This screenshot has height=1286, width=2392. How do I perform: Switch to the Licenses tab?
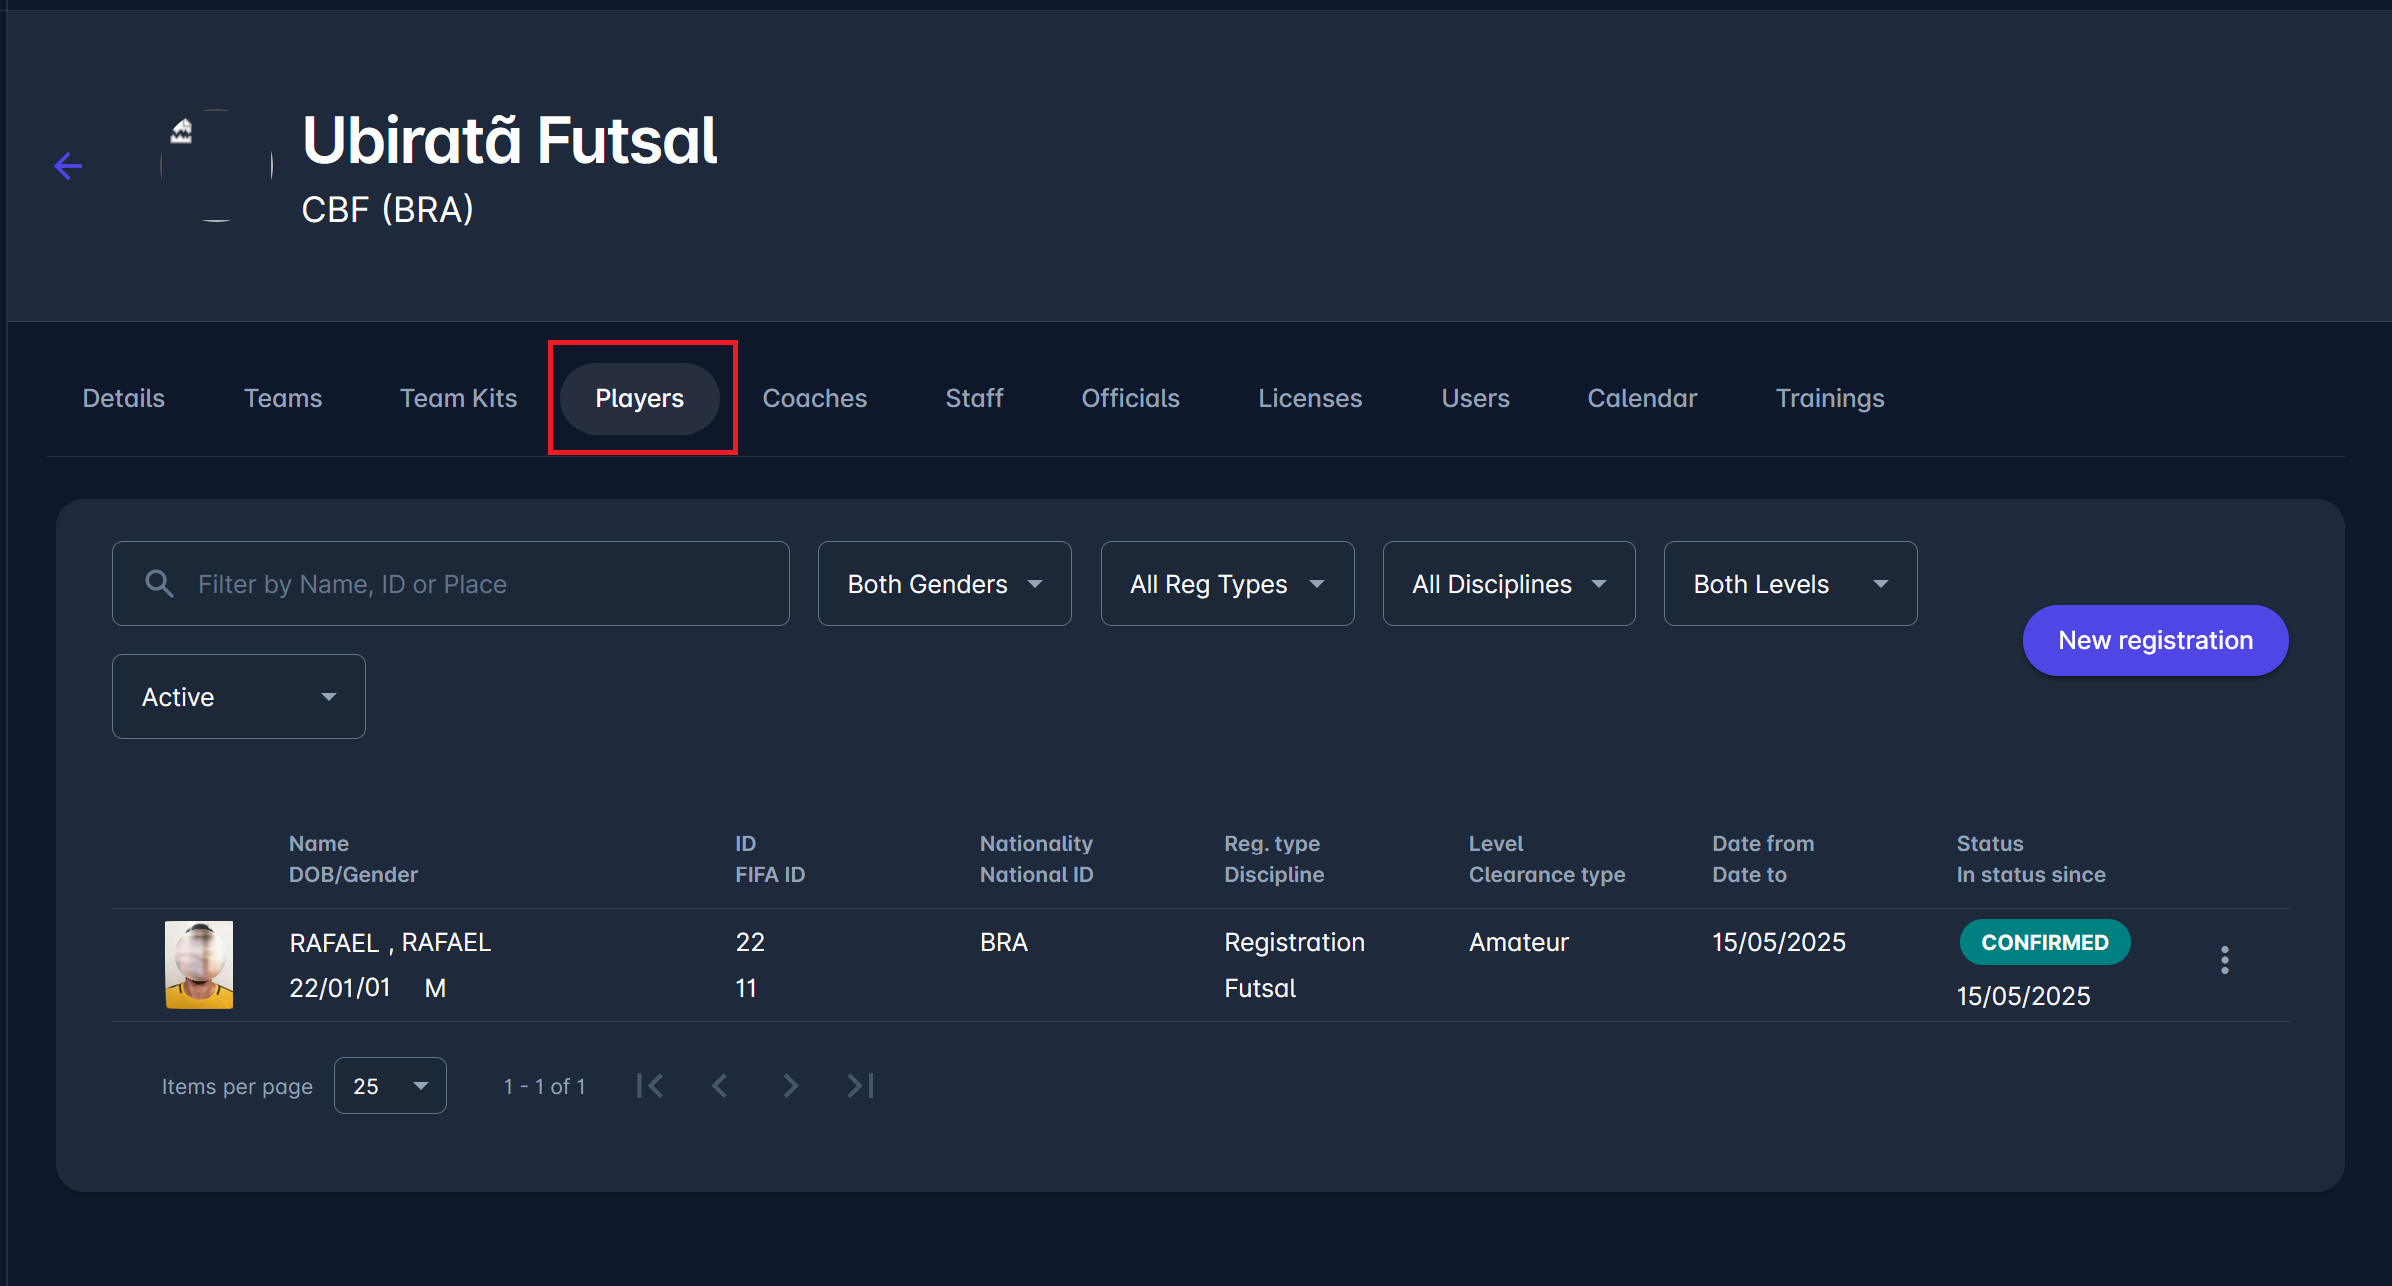(x=1309, y=398)
